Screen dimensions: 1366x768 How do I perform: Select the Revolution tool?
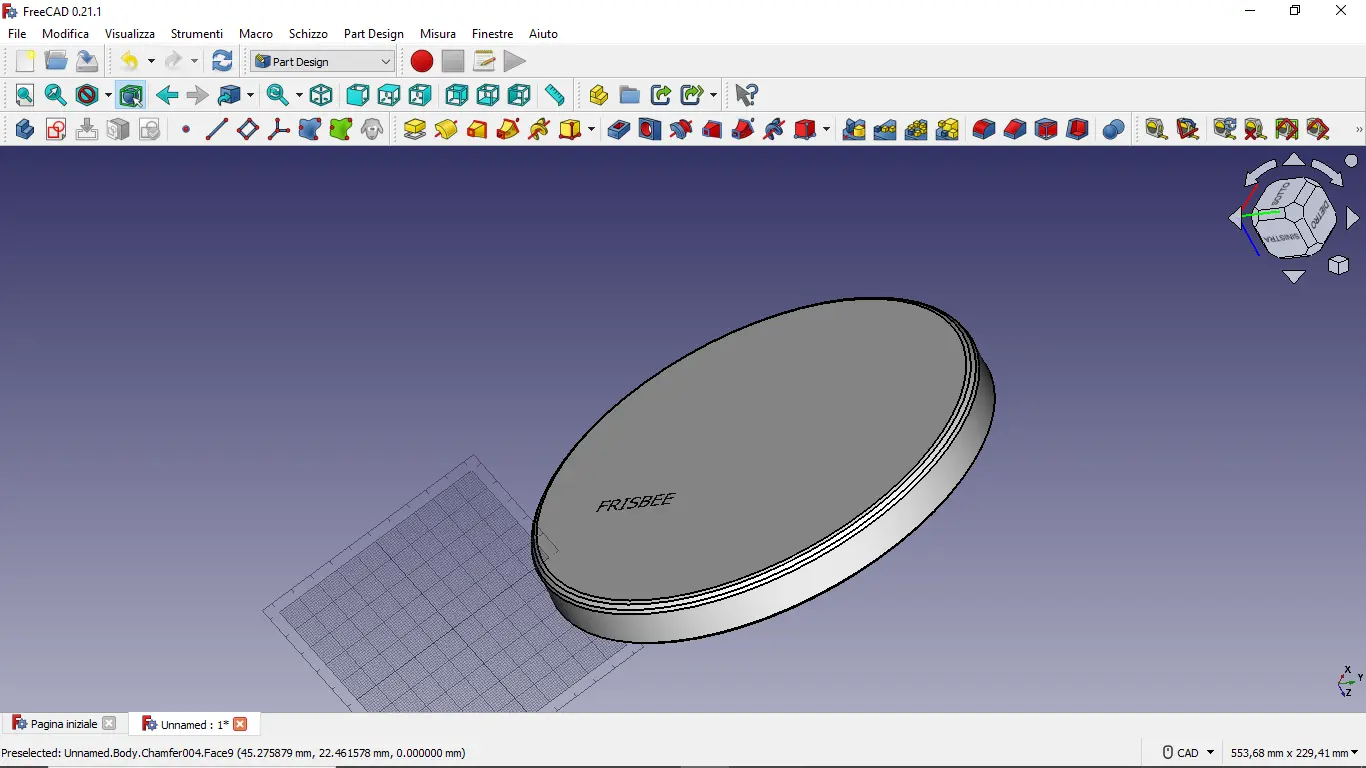446,129
